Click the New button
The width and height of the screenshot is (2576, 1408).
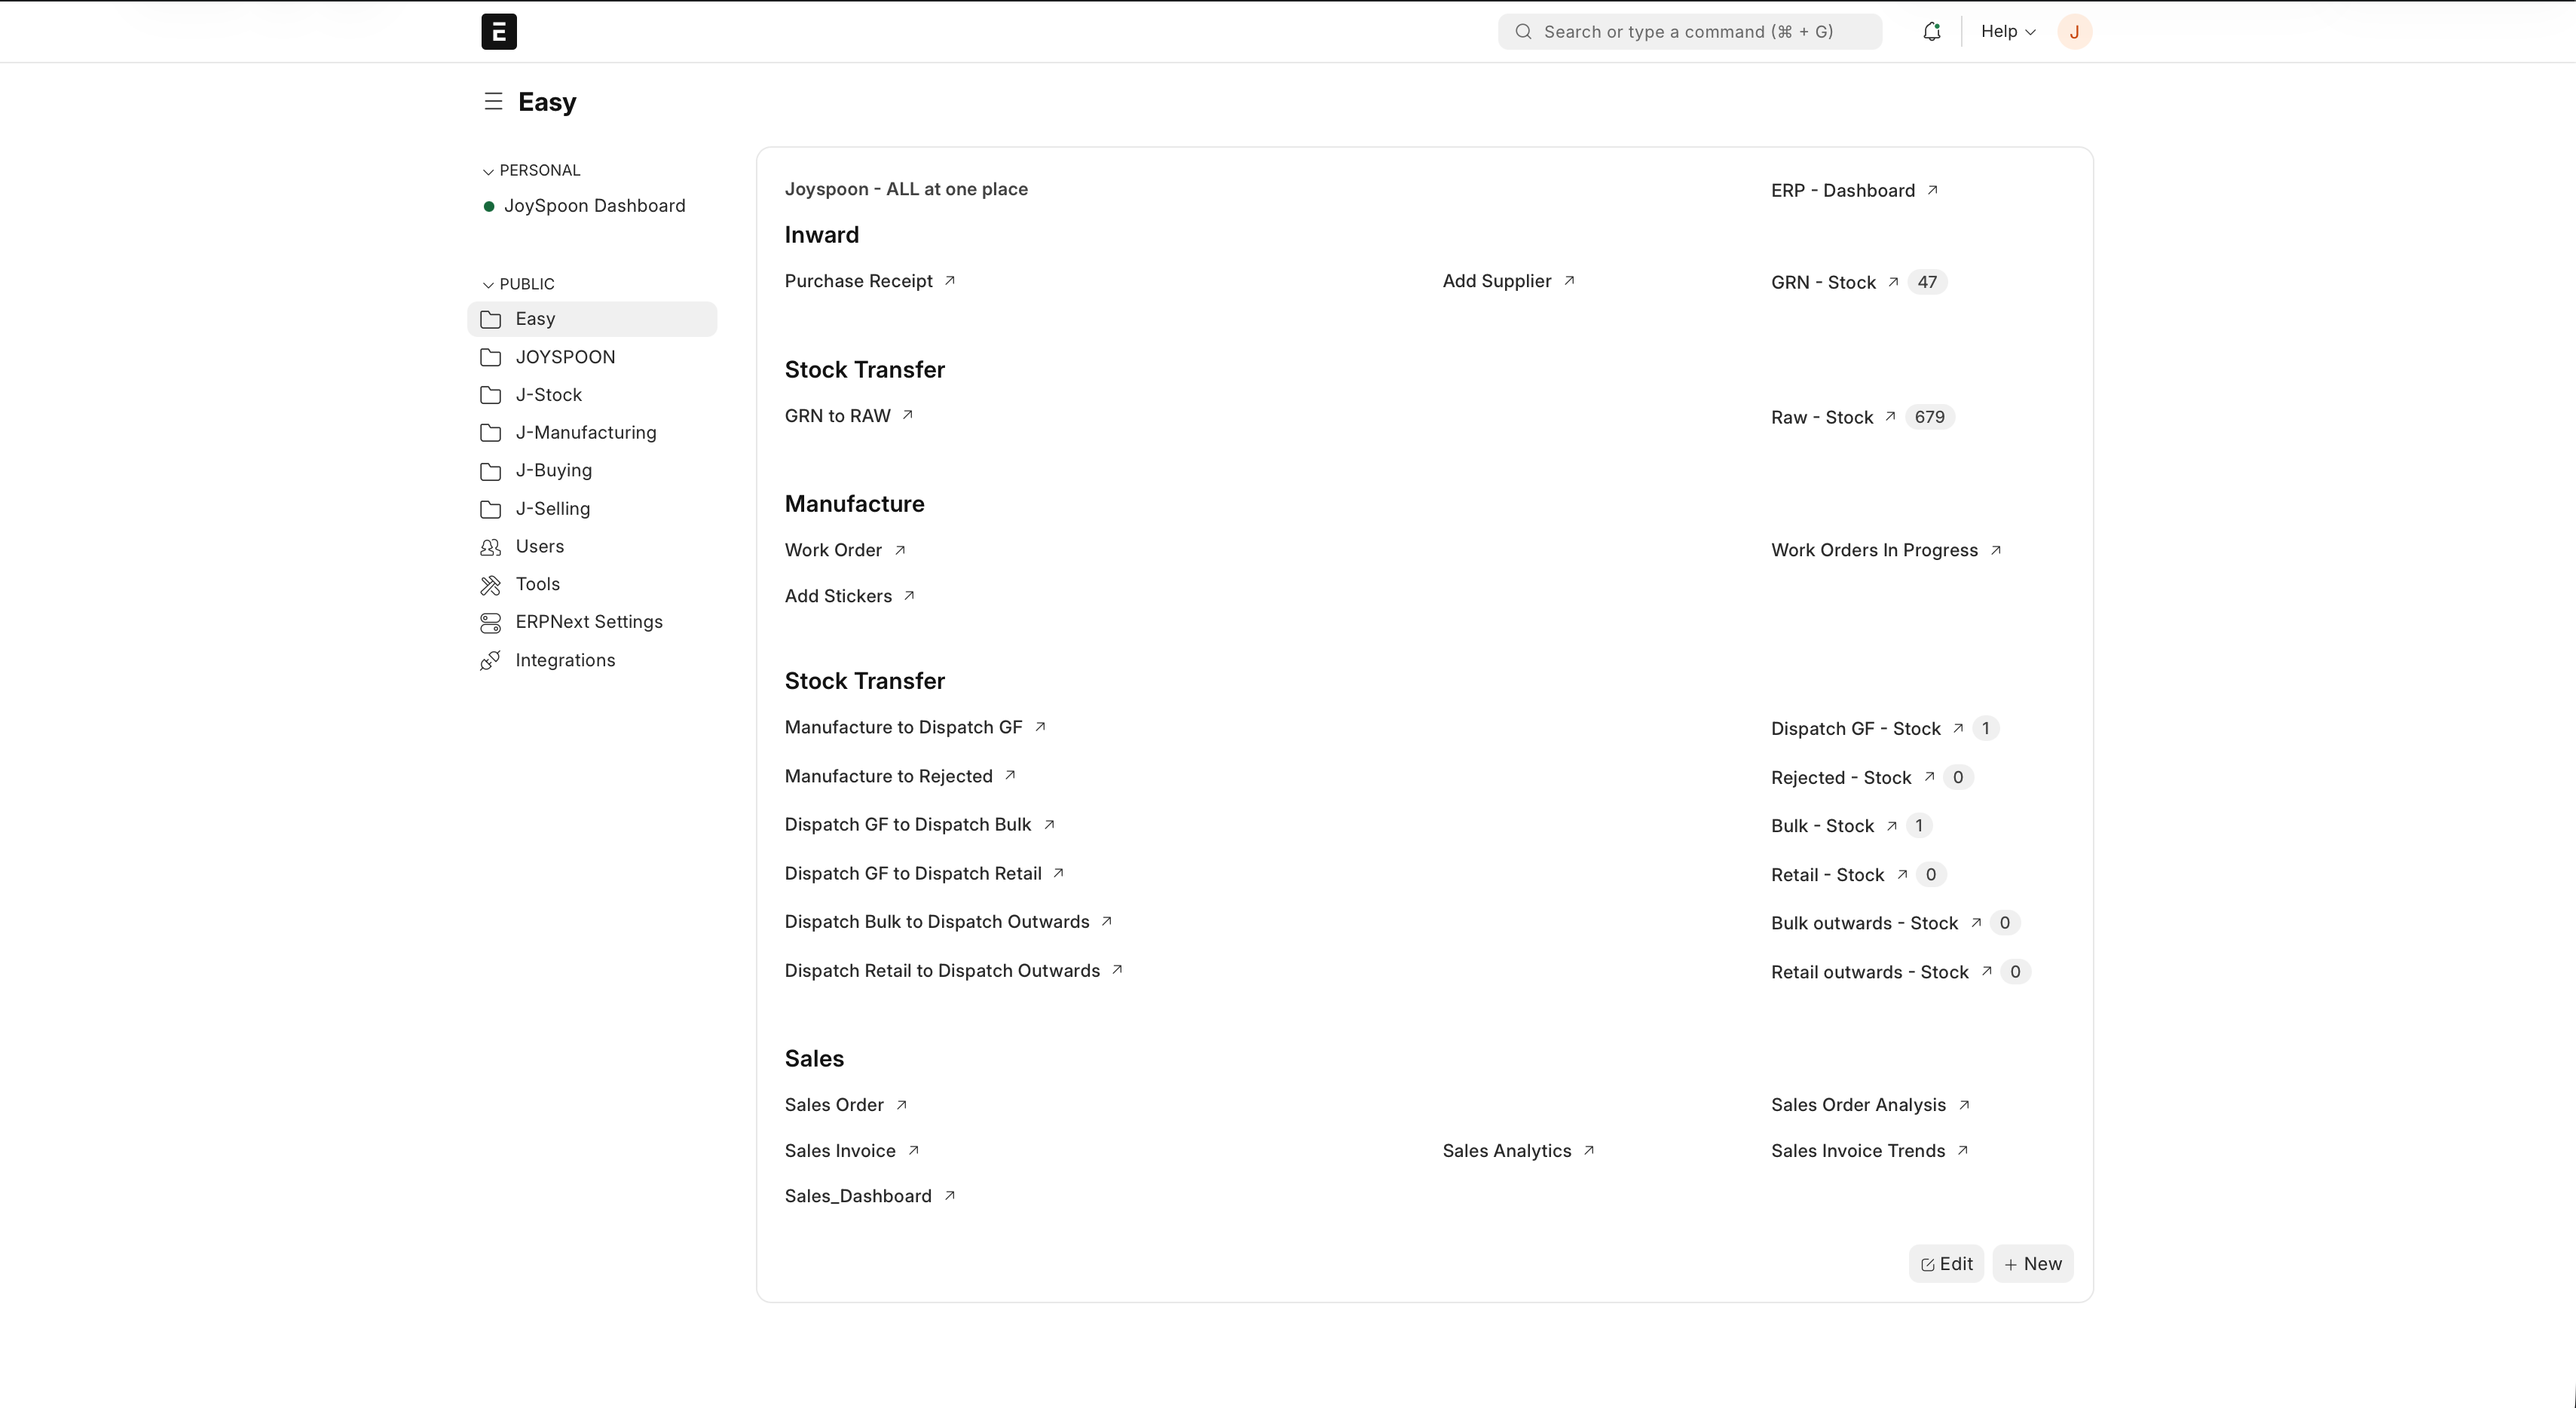click(x=2033, y=1263)
